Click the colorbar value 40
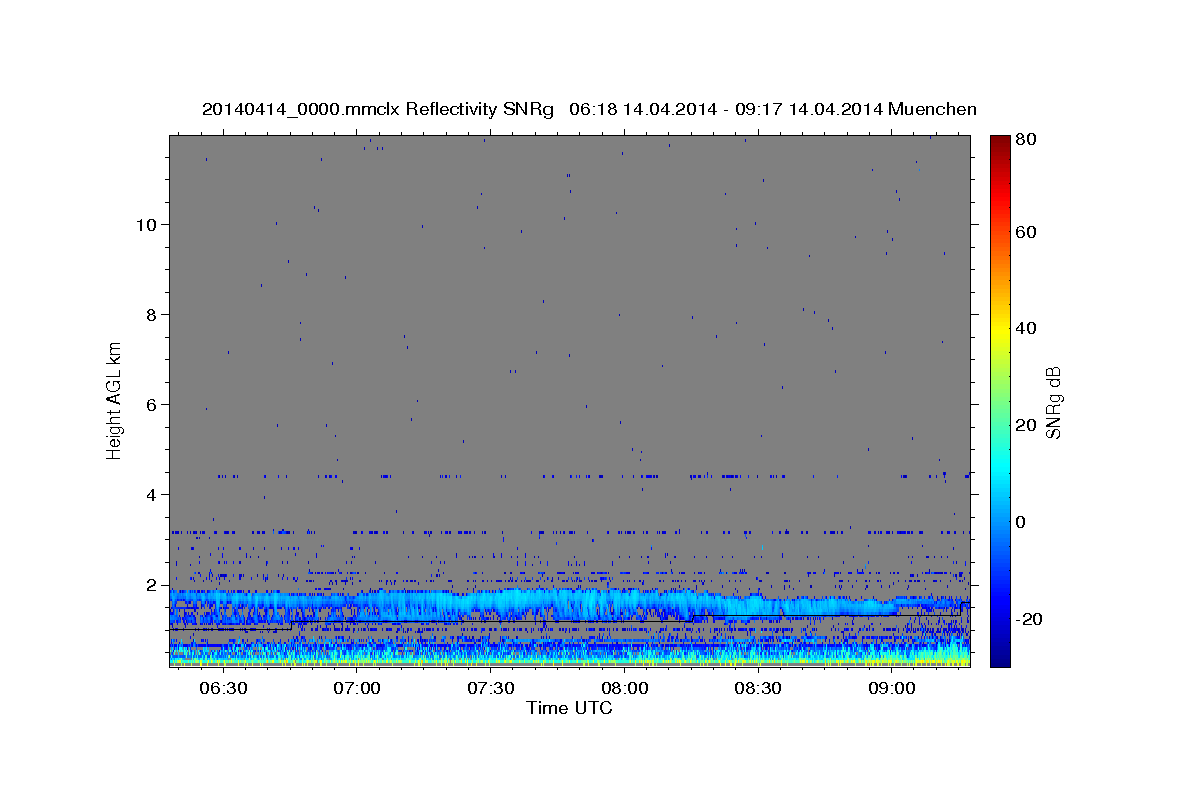Image resolution: width=1200 pixels, height=800 pixels. [x=1028, y=328]
